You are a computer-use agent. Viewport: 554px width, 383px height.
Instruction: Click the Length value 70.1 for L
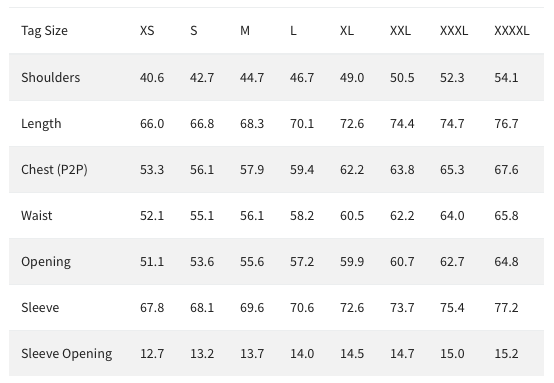point(302,124)
